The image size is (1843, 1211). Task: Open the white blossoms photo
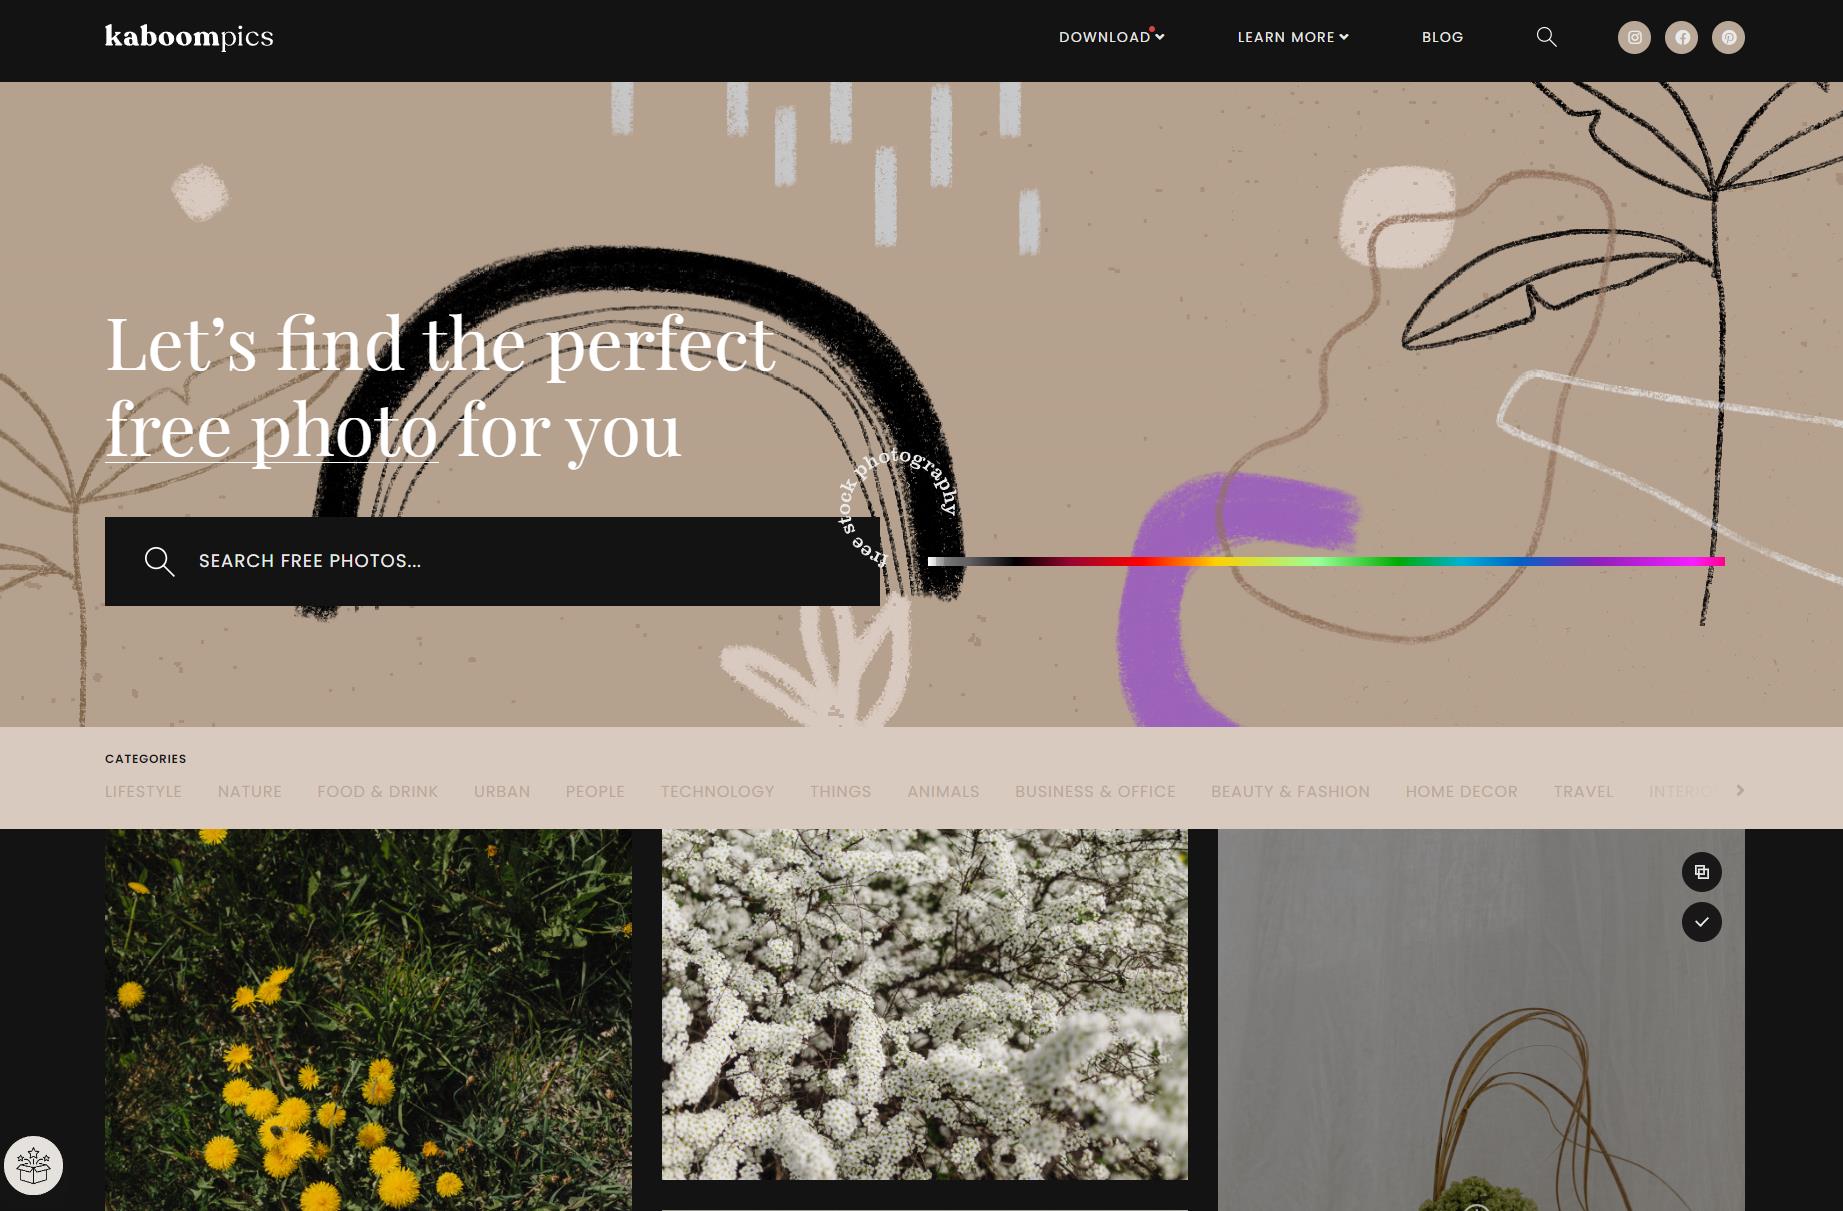point(925,1004)
